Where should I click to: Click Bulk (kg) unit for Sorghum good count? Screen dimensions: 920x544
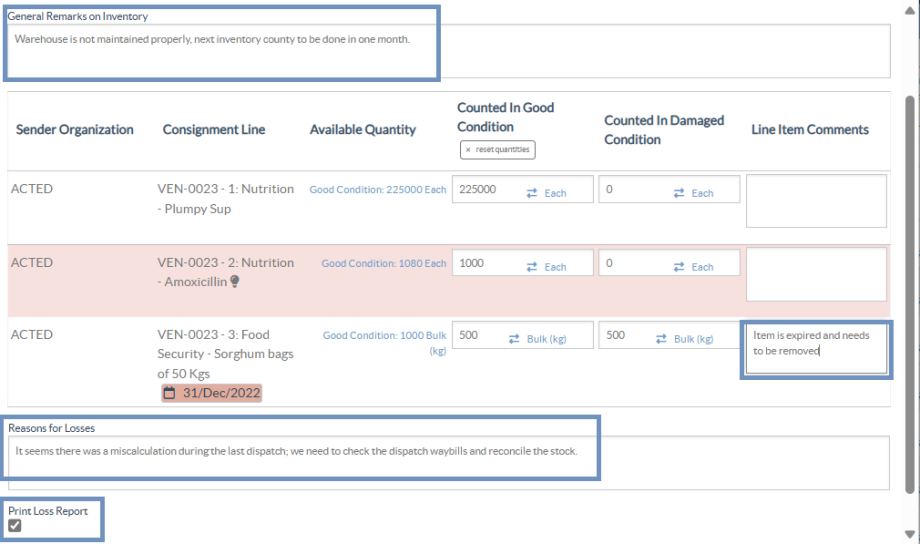pos(546,339)
